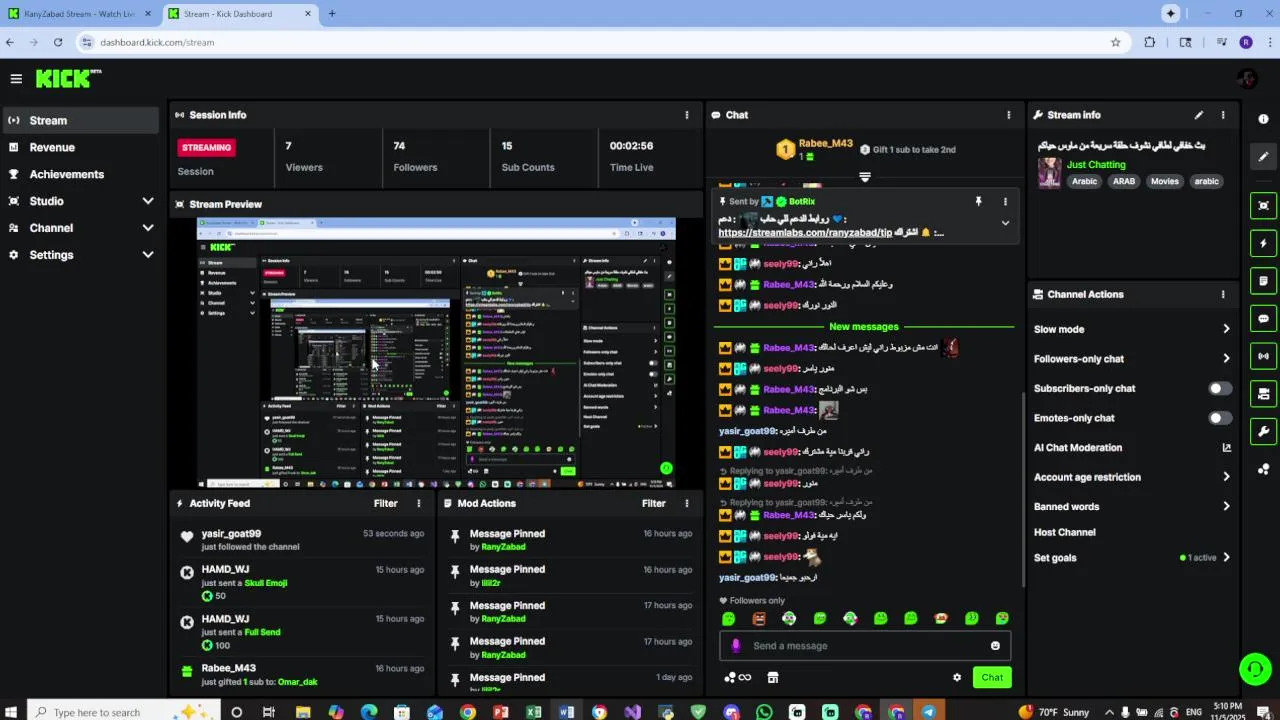Open the Stream info three-dot menu
1280x720 pixels.
[x=1223, y=115]
